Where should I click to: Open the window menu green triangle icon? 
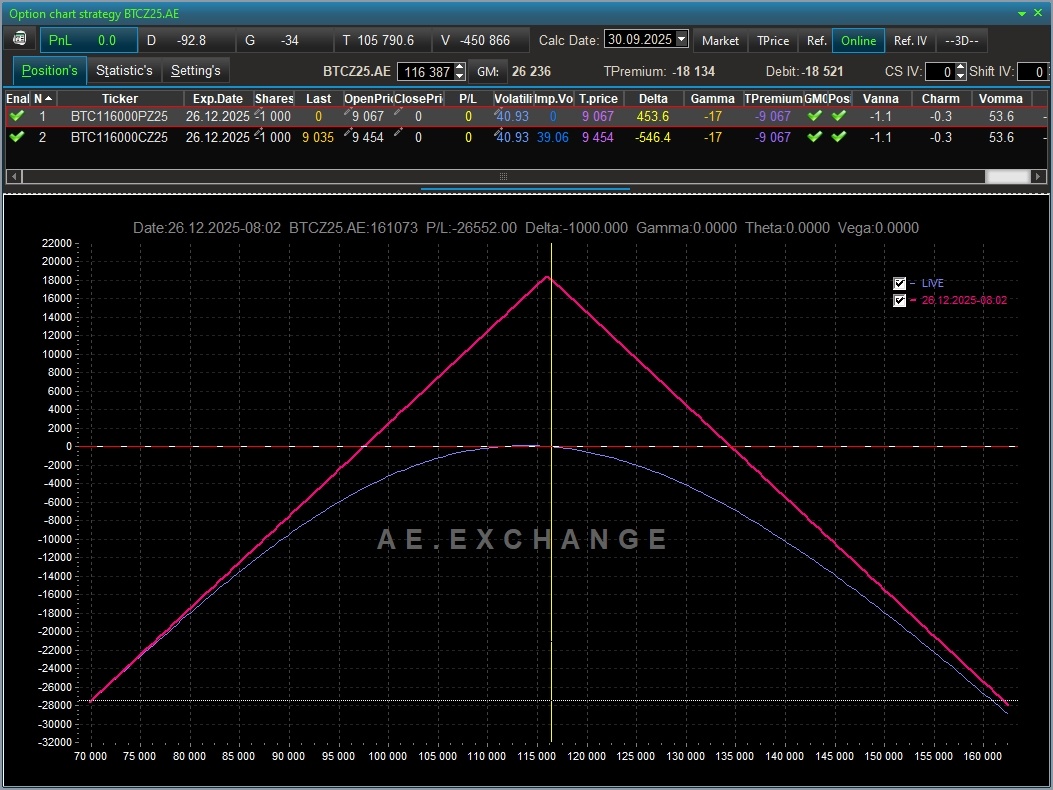tap(1022, 13)
